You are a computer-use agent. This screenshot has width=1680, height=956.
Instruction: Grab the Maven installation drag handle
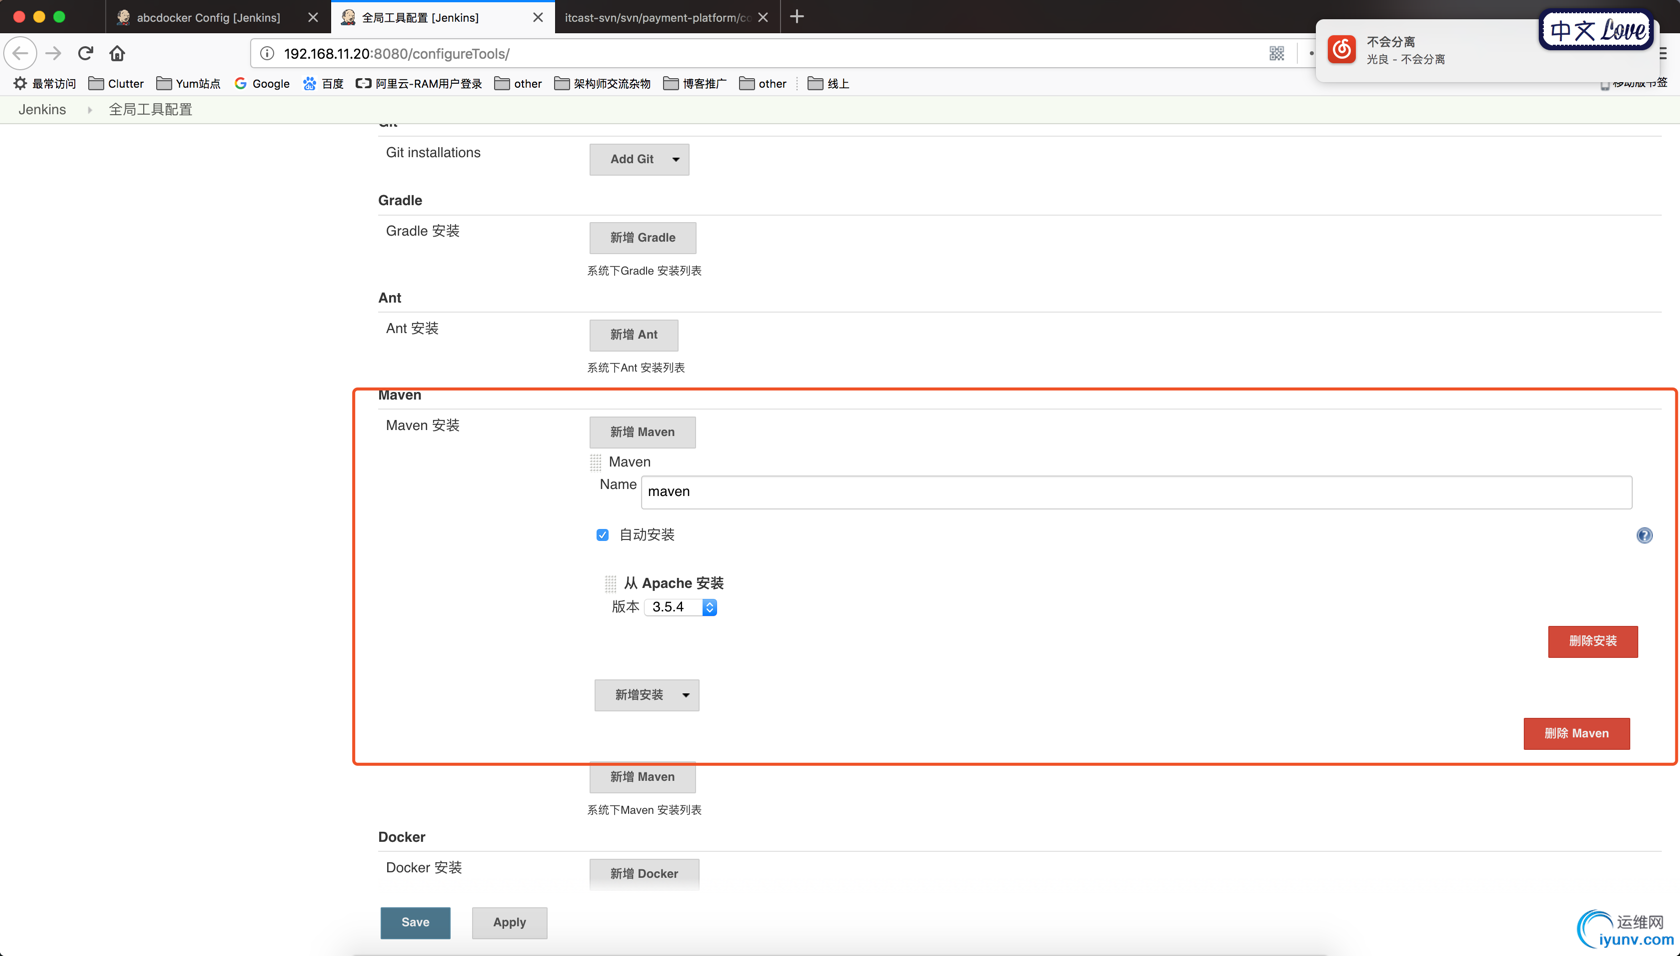pos(596,462)
